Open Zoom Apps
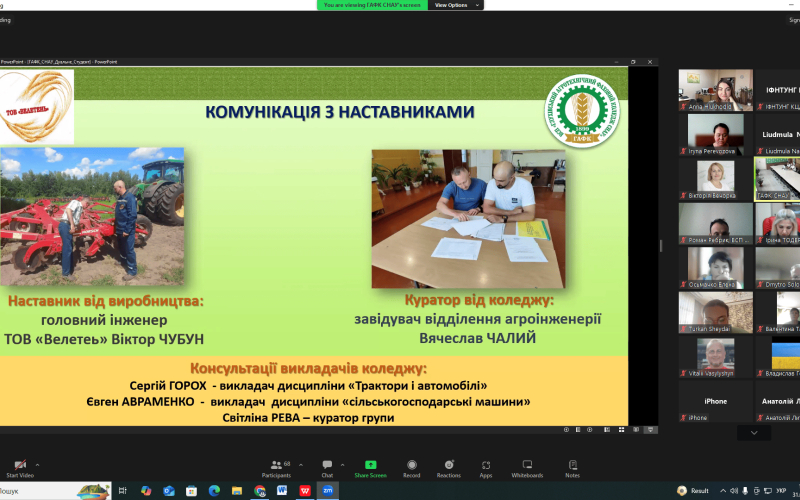This screenshot has width=800, height=500. tap(486, 468)
